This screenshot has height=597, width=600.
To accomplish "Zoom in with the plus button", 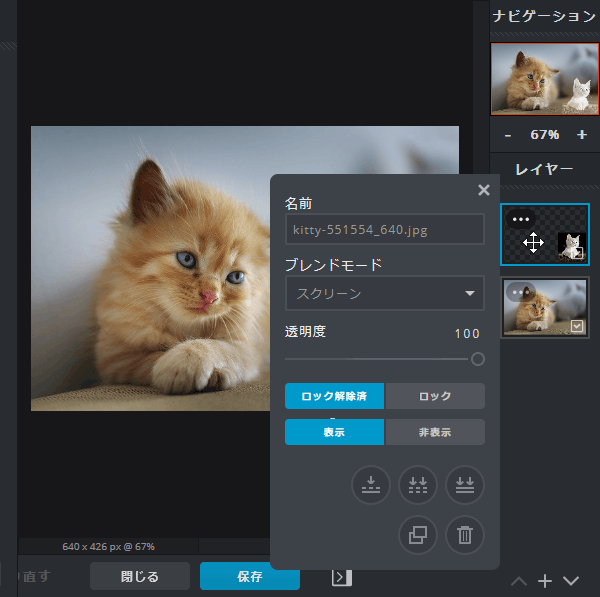I will 582,134.
